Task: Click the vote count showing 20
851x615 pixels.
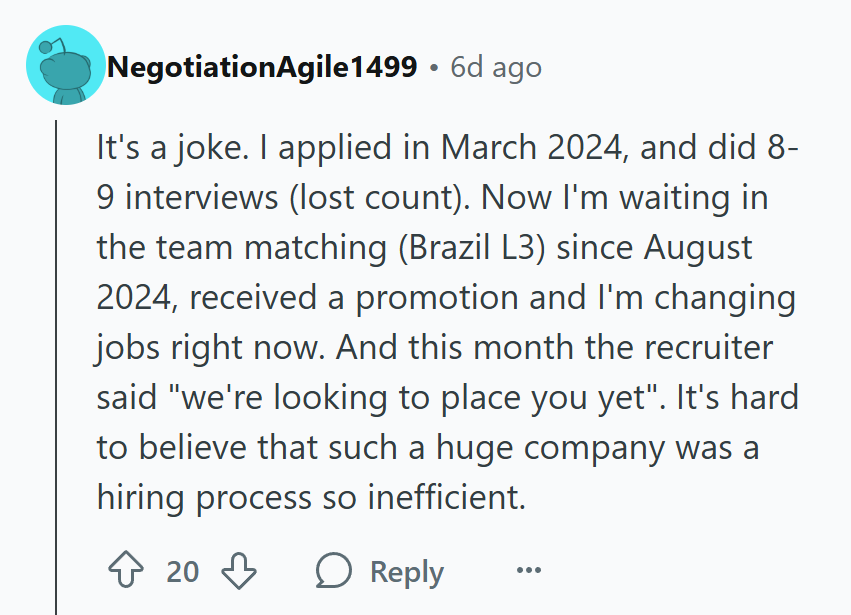Action: (182, 572)
